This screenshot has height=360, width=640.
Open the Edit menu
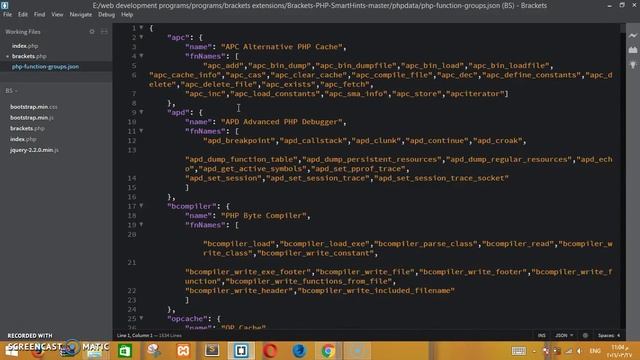coord(22,14)
